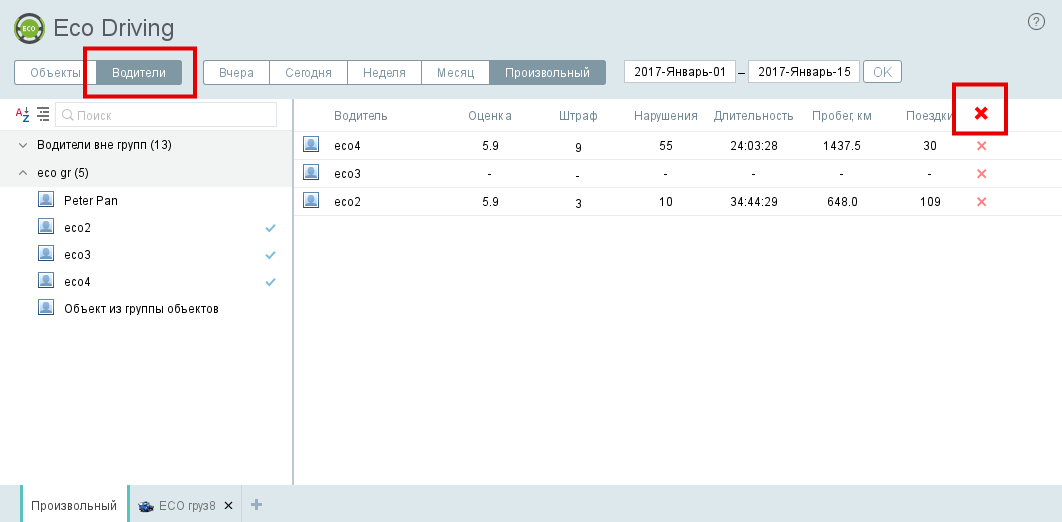
Task: Click the list grouping view icon
Action: click(43, 115)
